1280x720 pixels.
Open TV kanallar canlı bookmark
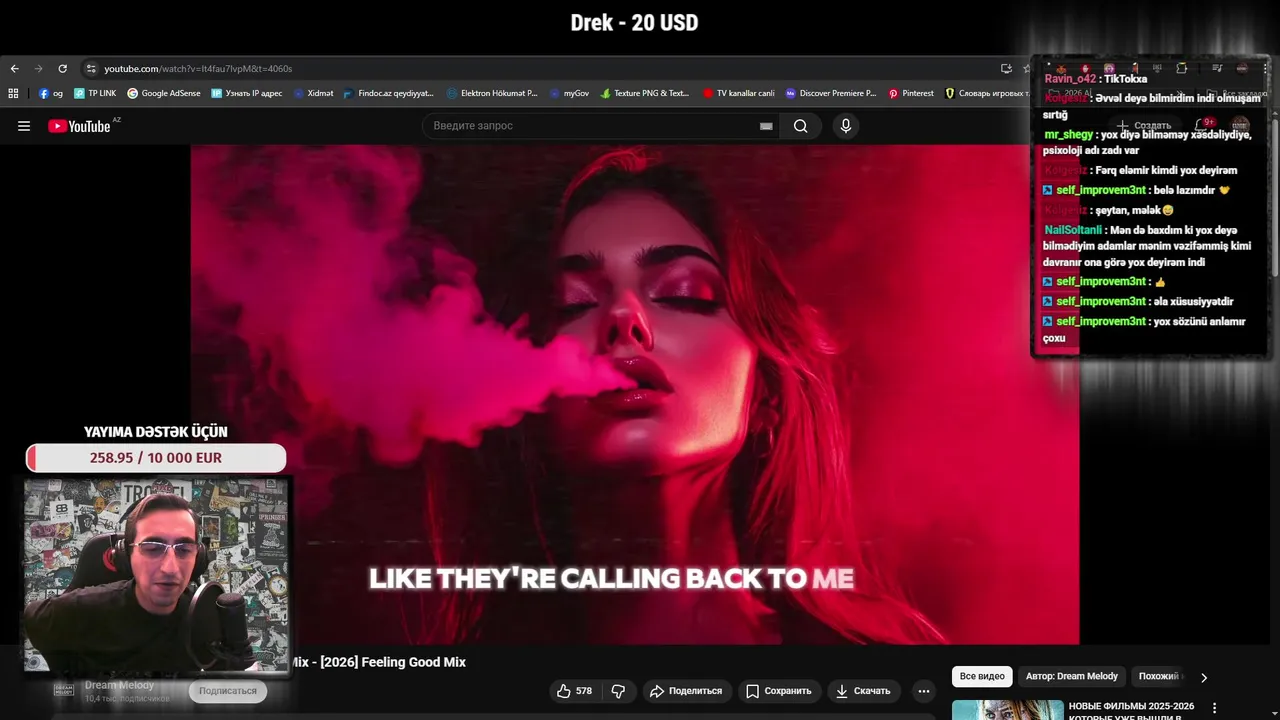tap(738, 93)
